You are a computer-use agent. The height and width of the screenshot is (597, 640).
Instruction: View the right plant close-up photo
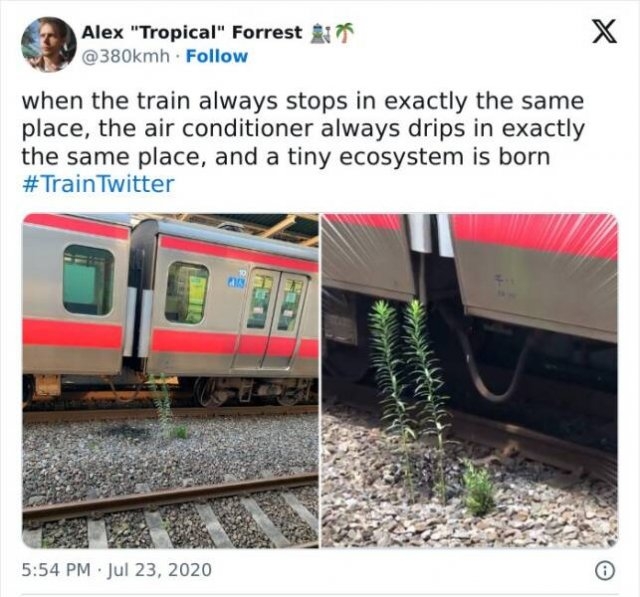click(470, 380)
